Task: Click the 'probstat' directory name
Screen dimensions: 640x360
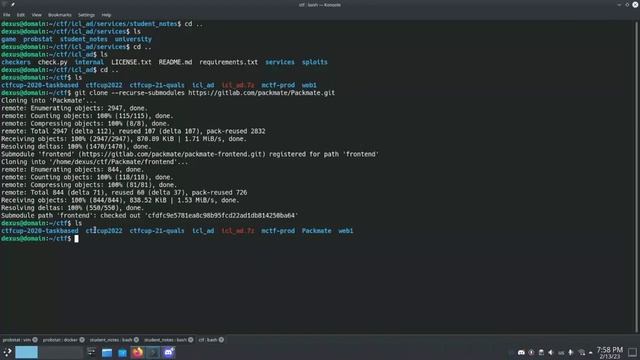Action: (x=38, y=39)
